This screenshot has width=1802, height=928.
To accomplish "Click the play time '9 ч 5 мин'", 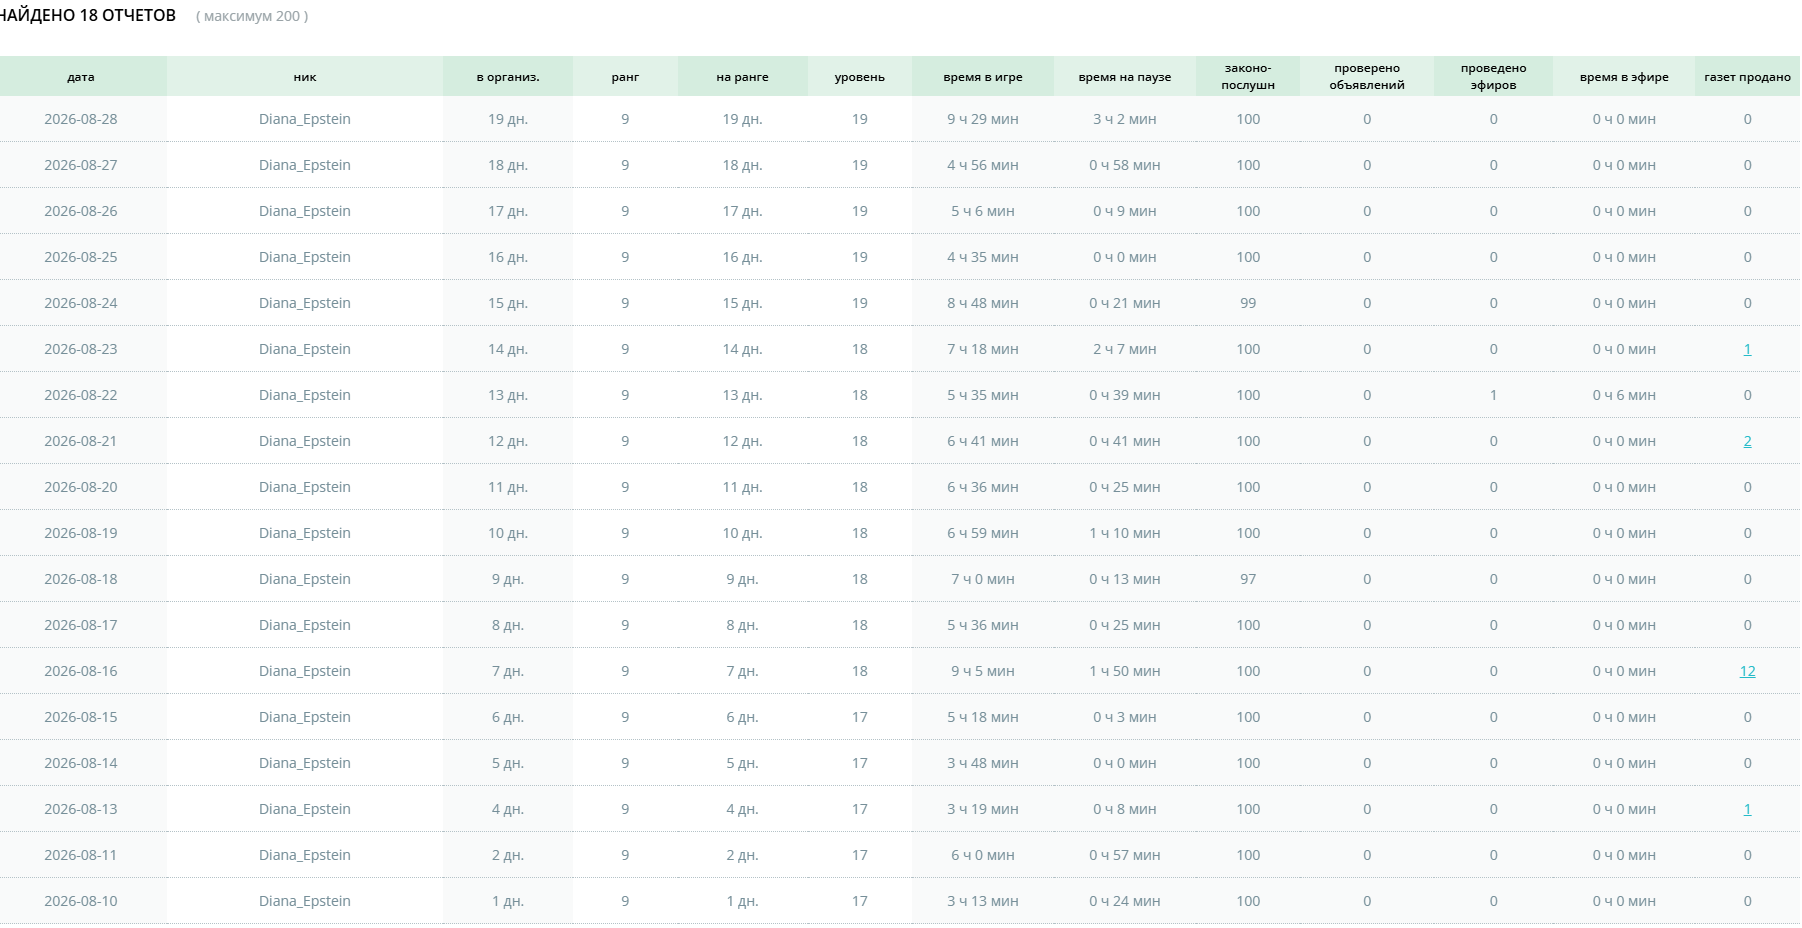I will 983,671.
